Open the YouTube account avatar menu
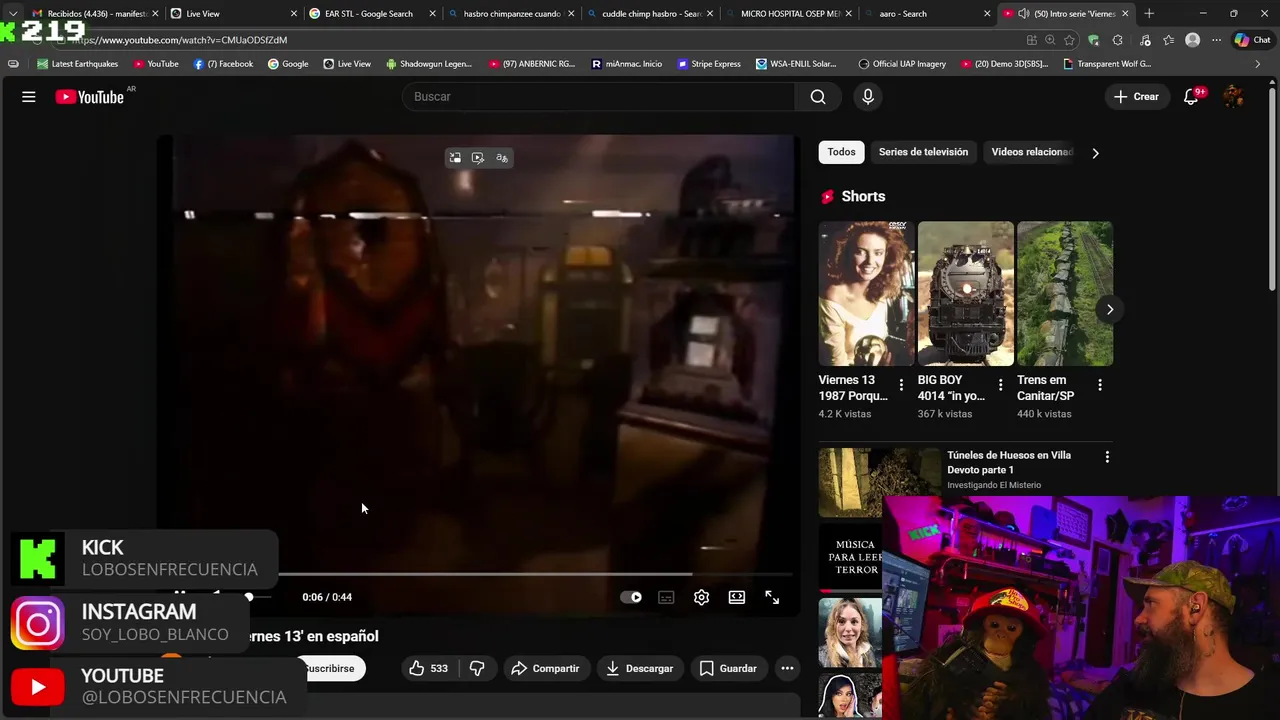This screenshot has height=720, width=1280. pos(1234,97)
